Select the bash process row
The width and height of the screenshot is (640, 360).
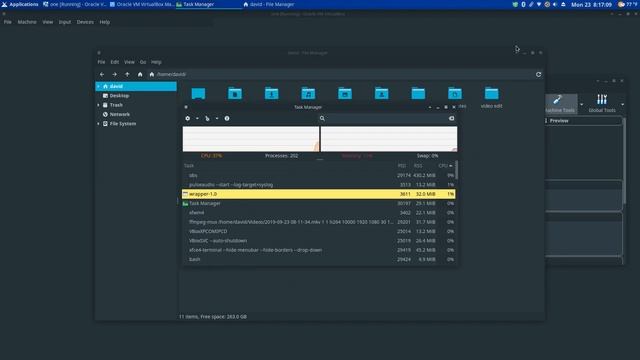[x=318, y=259]
